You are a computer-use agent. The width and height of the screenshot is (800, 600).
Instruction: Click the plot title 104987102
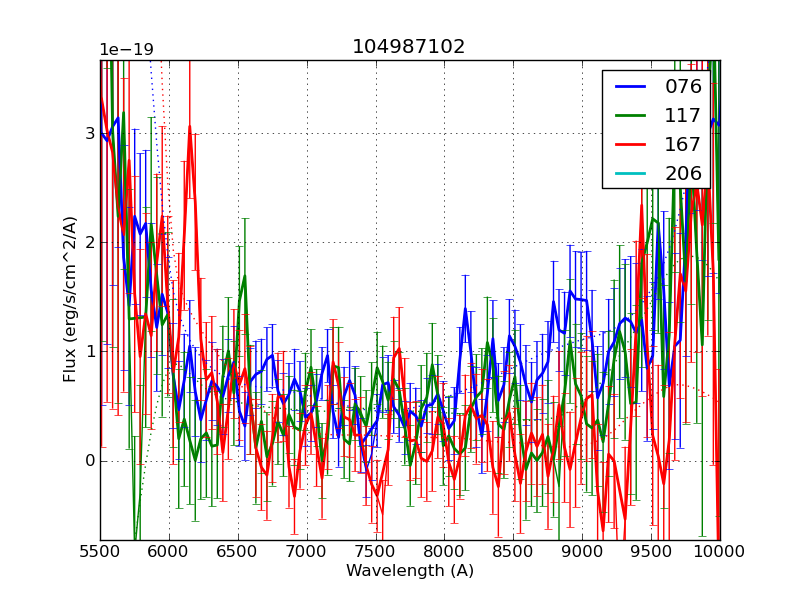pos(409,47)
